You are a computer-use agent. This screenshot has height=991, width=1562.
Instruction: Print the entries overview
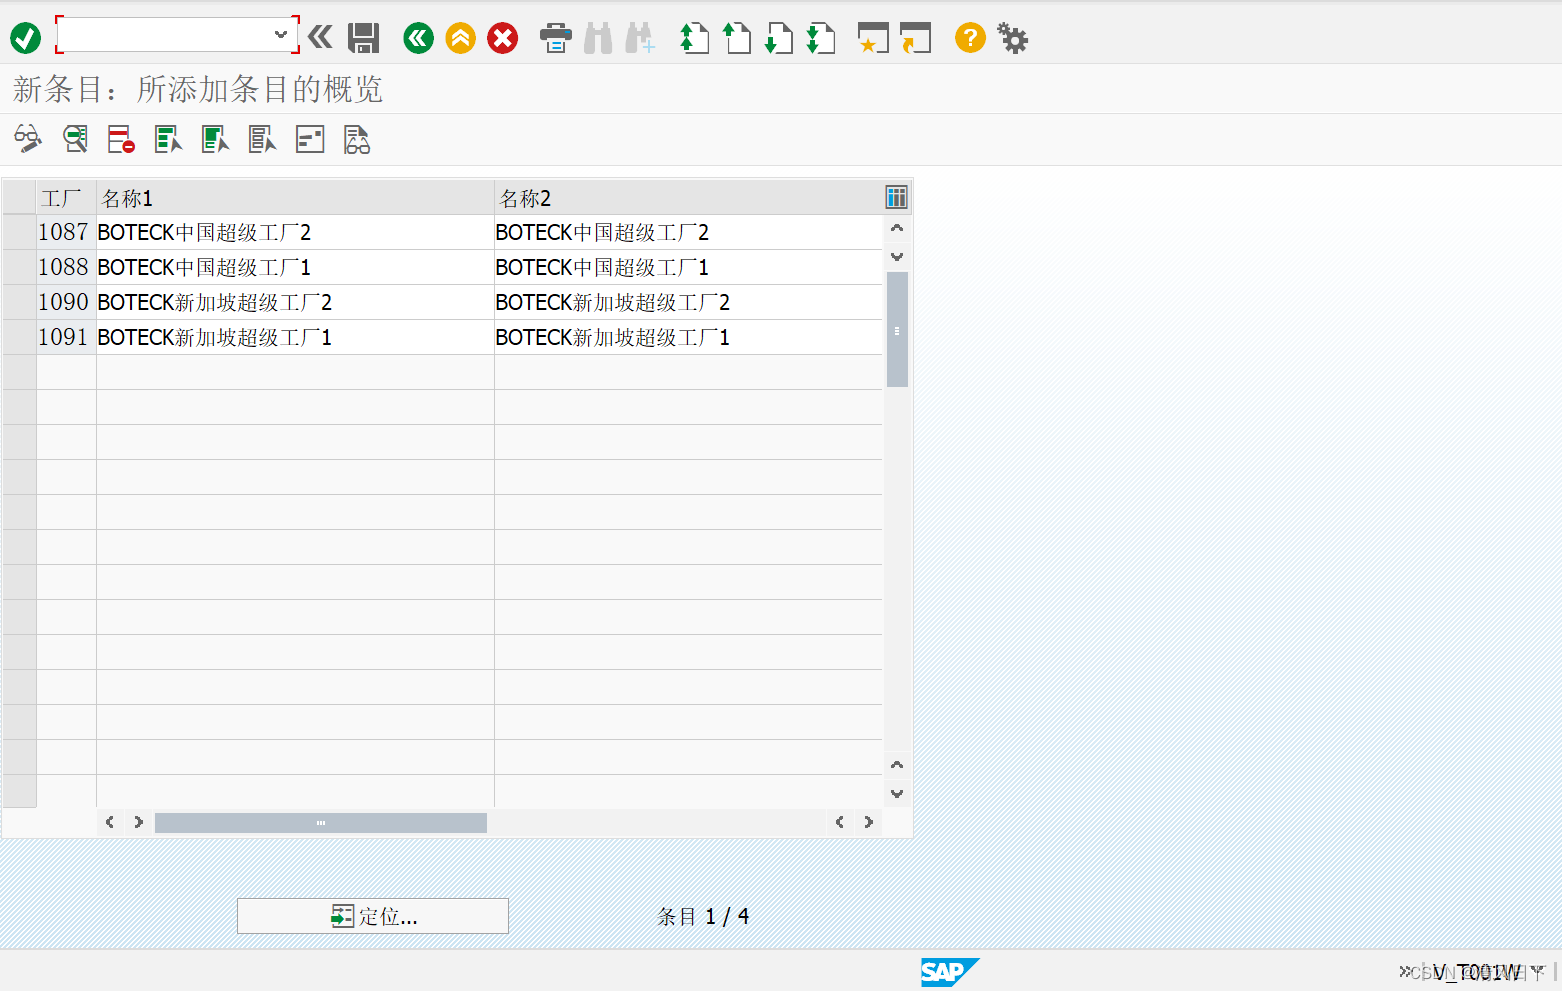tap(555, 38)
